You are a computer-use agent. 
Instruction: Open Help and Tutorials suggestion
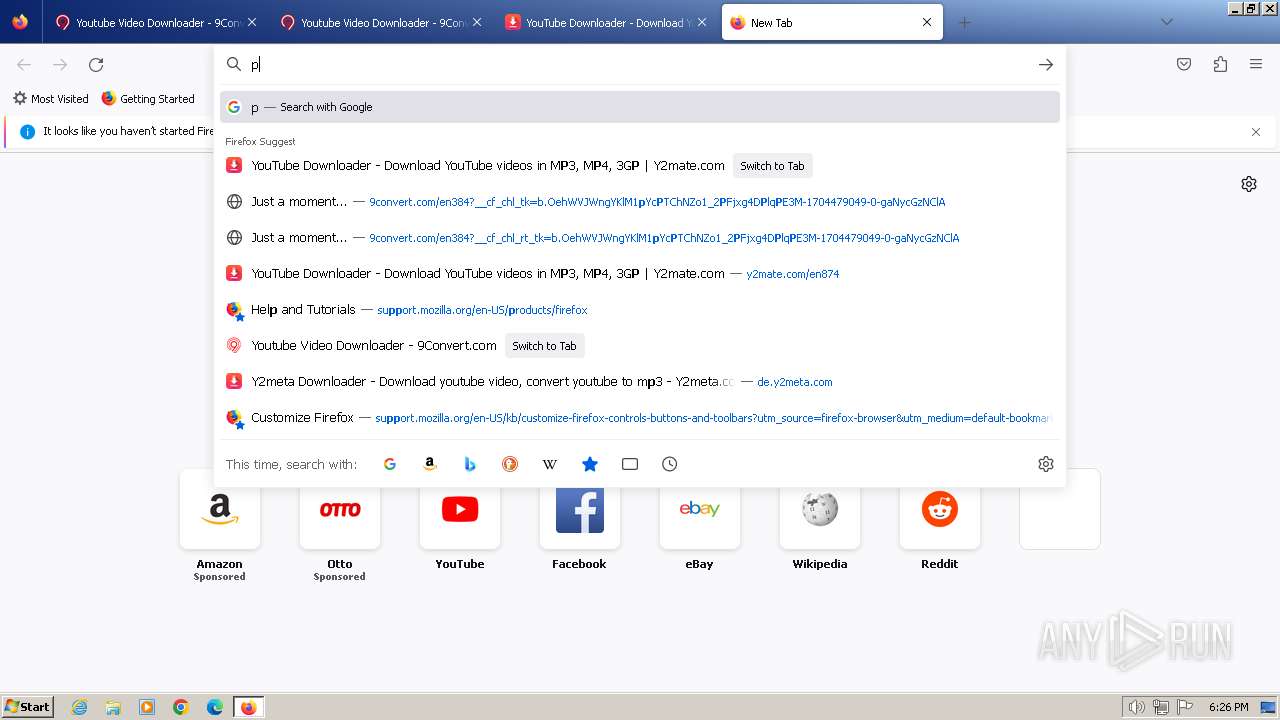pos(640,310)
